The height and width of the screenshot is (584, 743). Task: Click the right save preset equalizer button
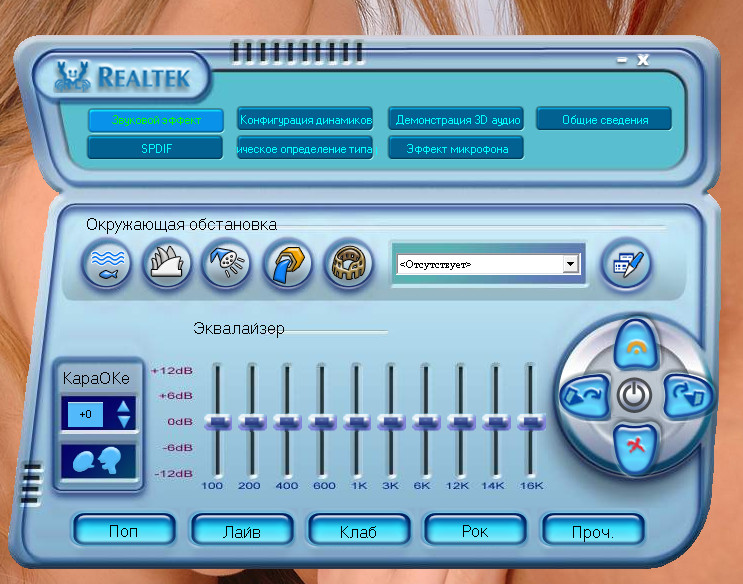(687, 396)
